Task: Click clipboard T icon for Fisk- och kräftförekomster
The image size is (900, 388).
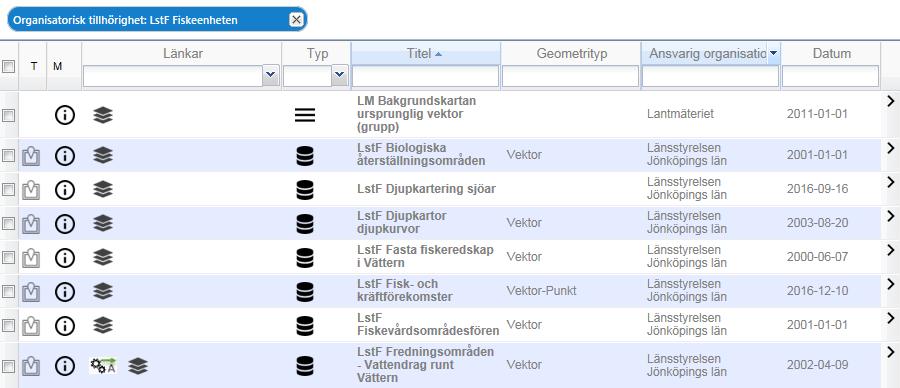Action: [x=31, y=292]
